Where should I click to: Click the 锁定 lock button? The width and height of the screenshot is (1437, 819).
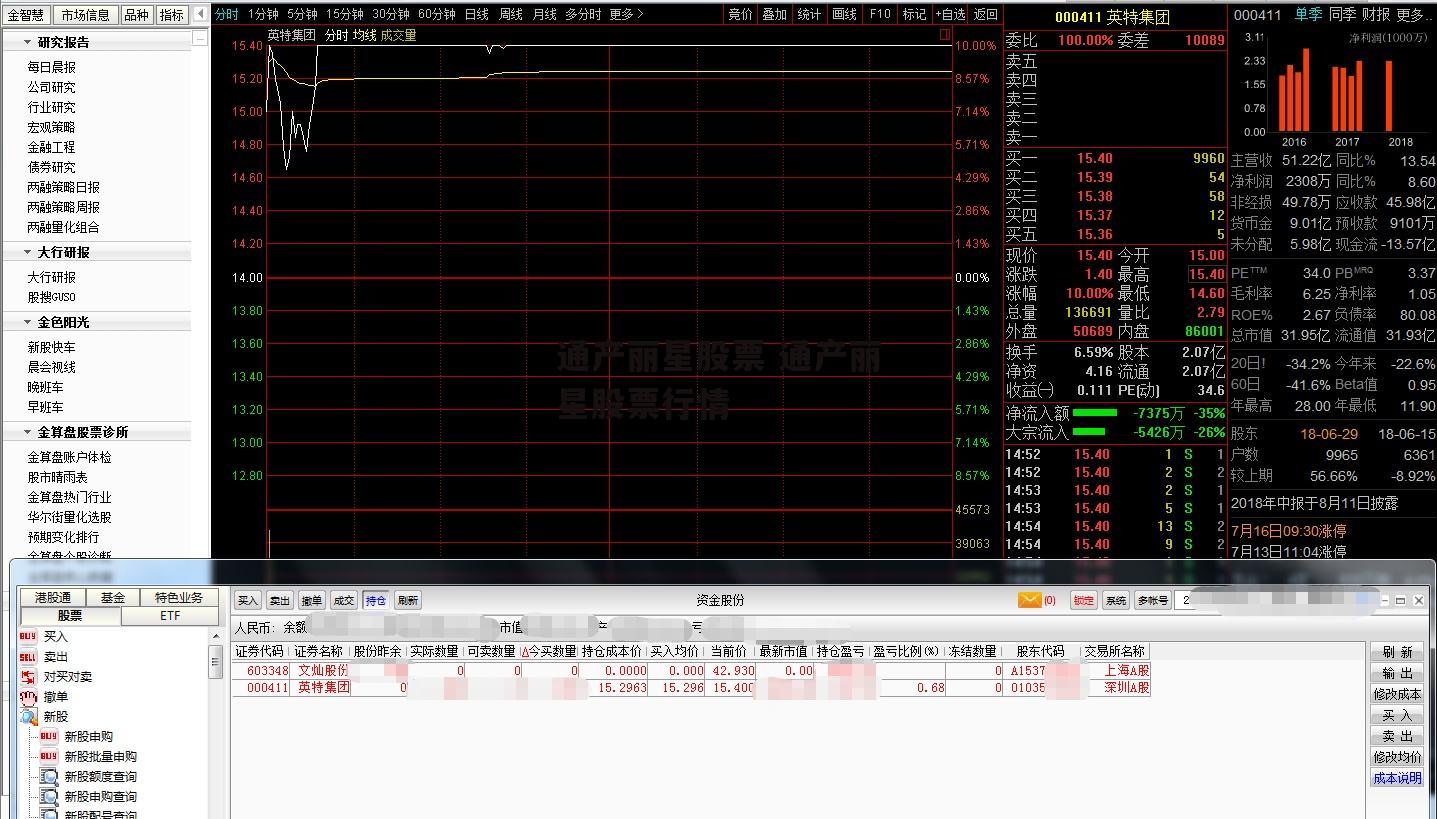1084,600
